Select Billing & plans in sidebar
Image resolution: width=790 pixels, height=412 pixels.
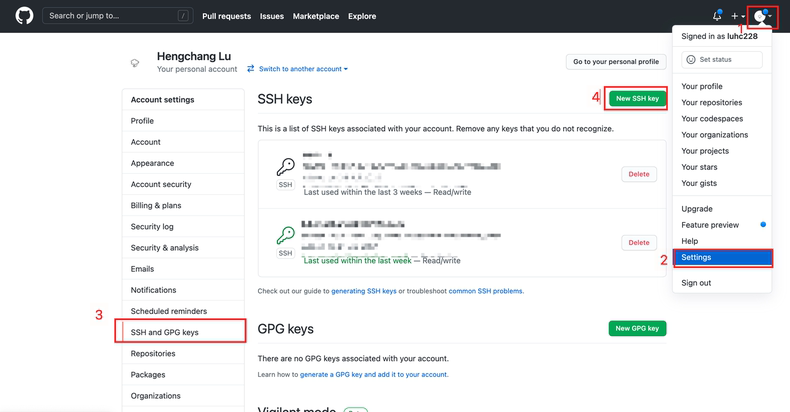pyautogui.click(x=183, y=205)
